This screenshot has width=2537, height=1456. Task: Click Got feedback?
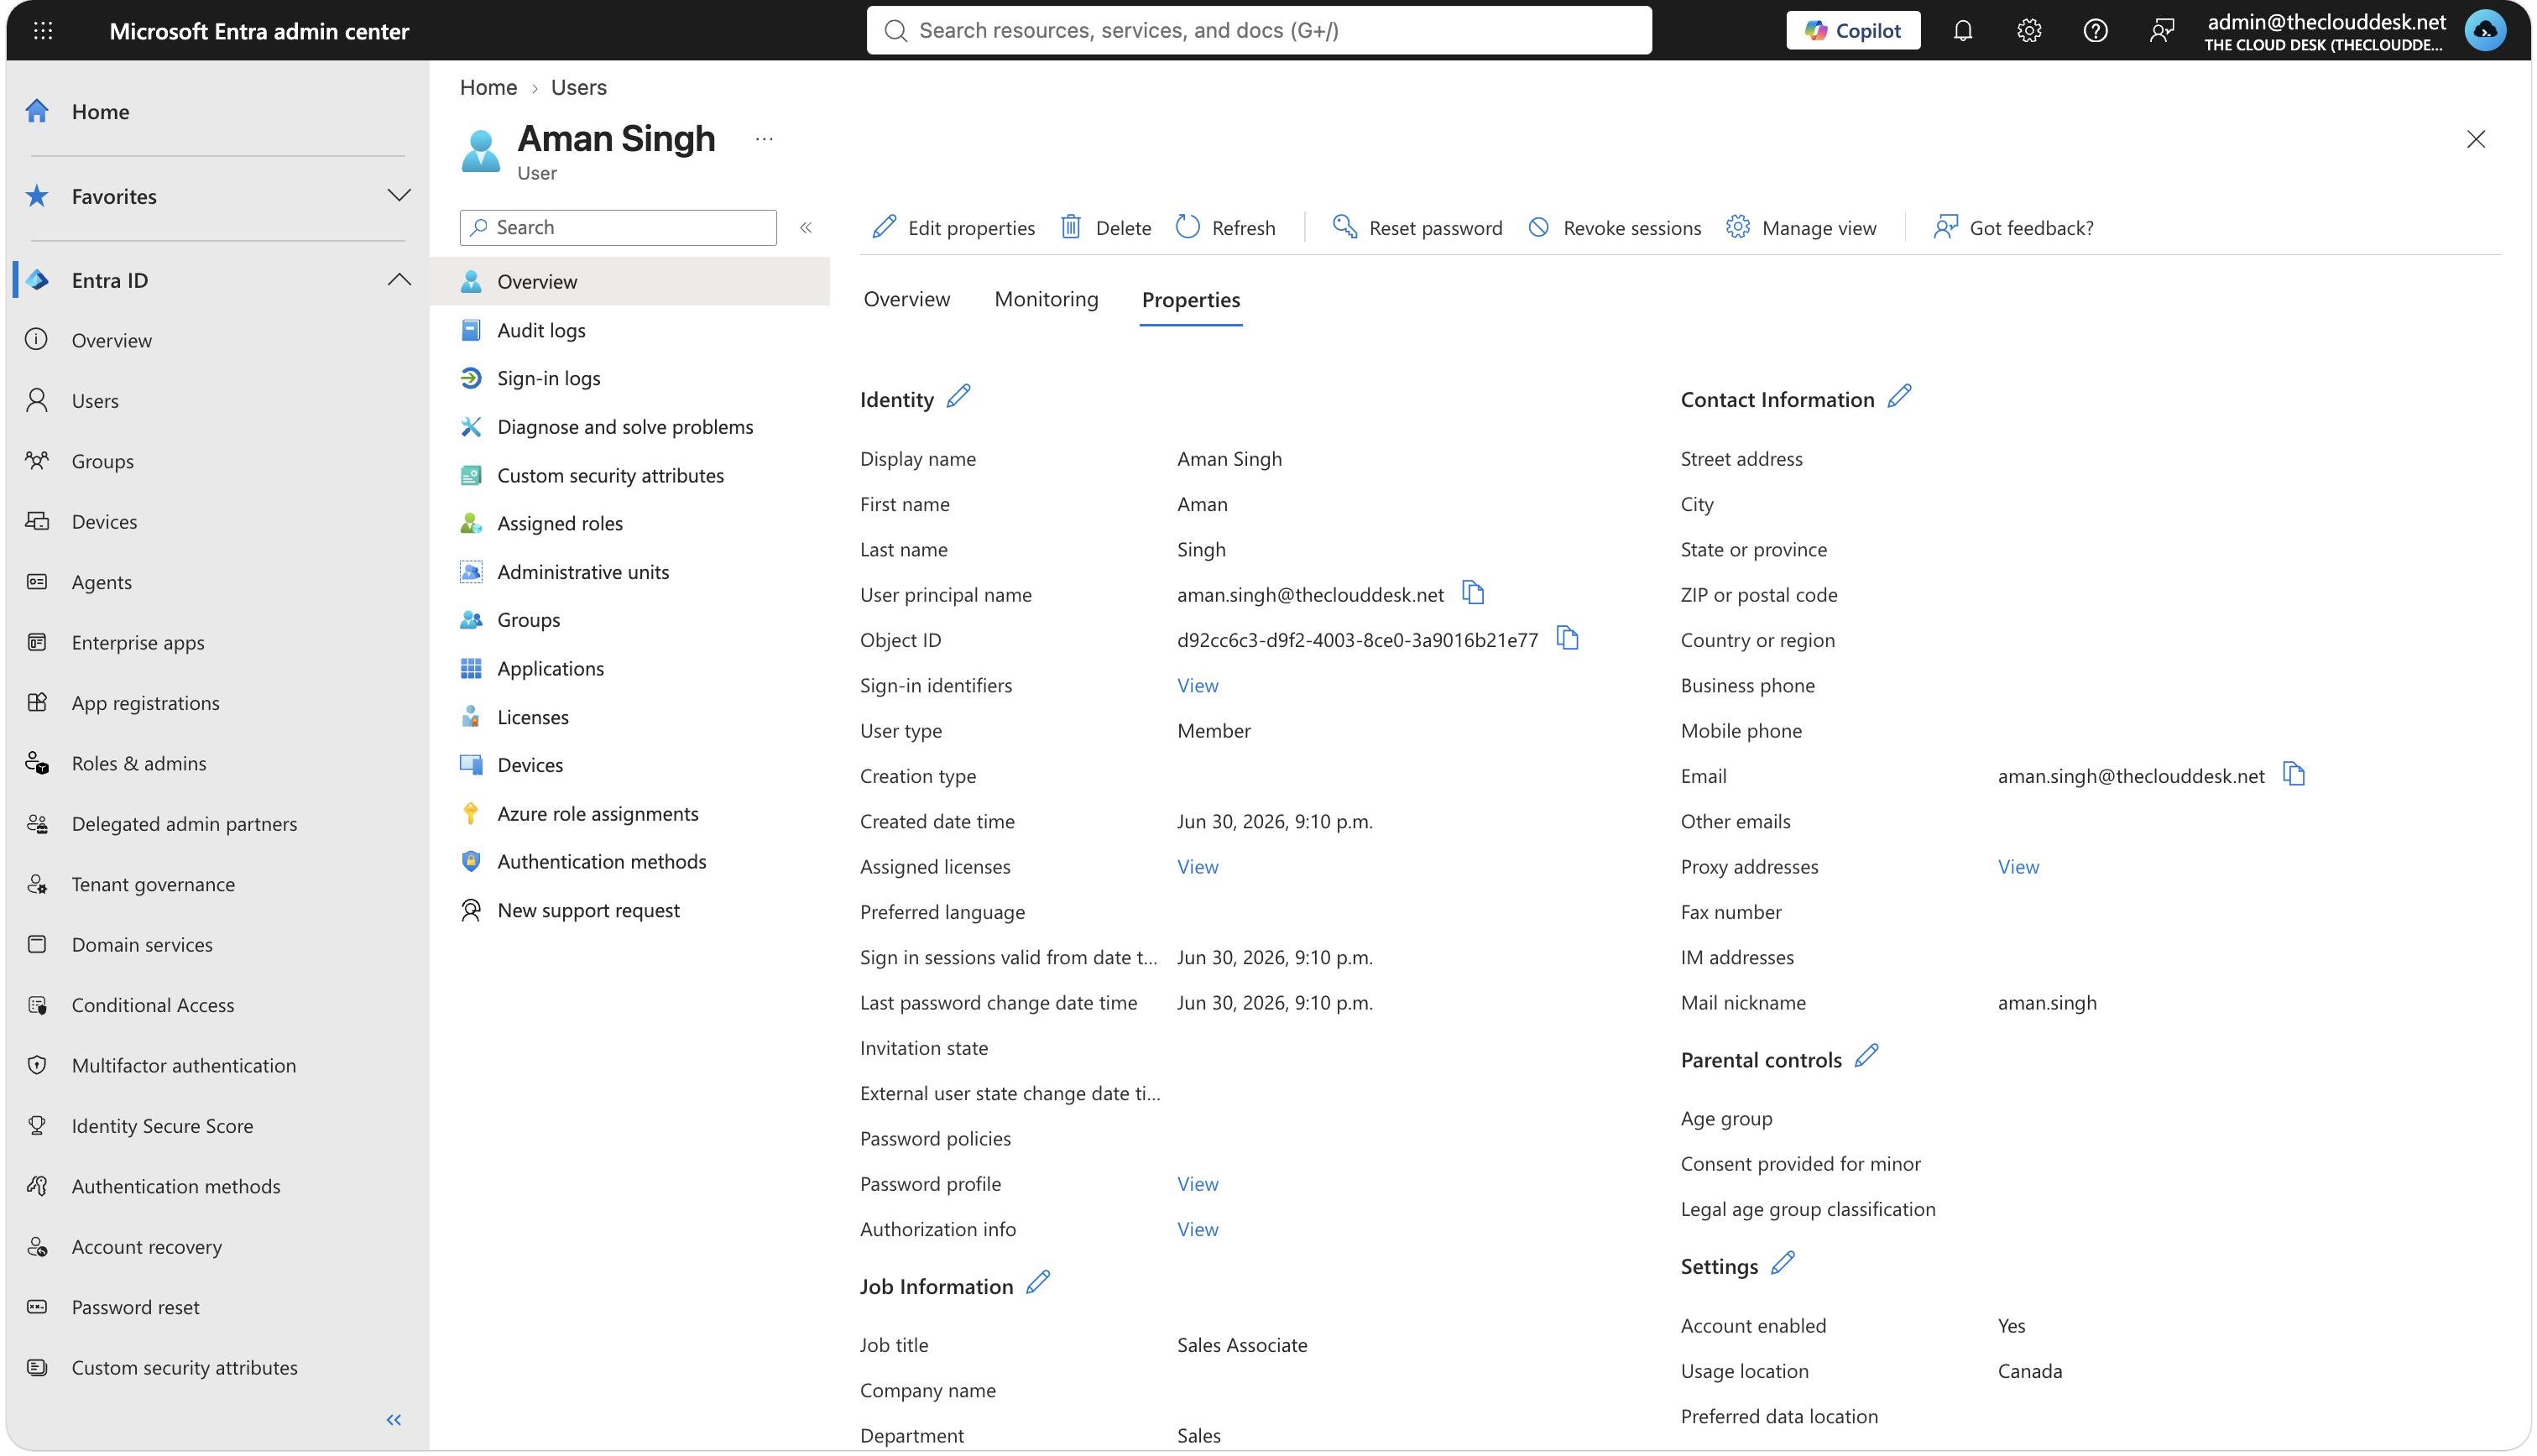click(x=2013, y=228)
